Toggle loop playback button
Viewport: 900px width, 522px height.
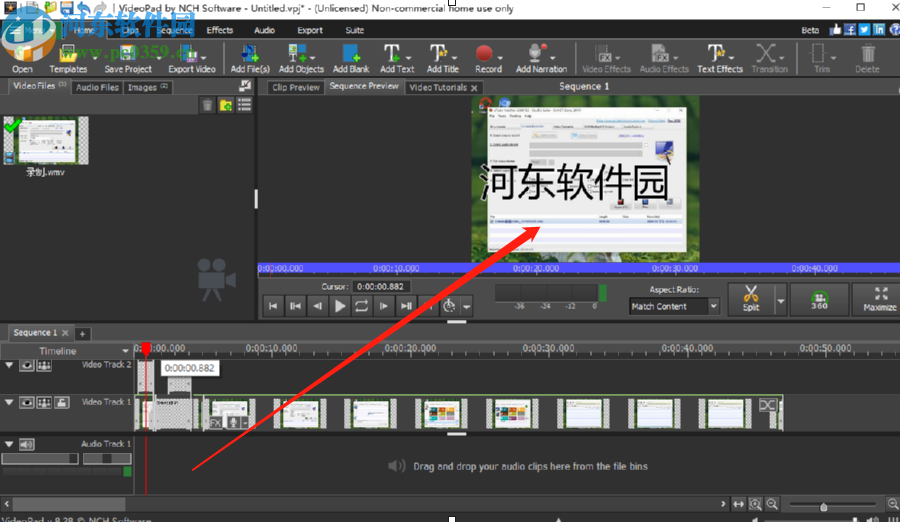coord(362,306)
